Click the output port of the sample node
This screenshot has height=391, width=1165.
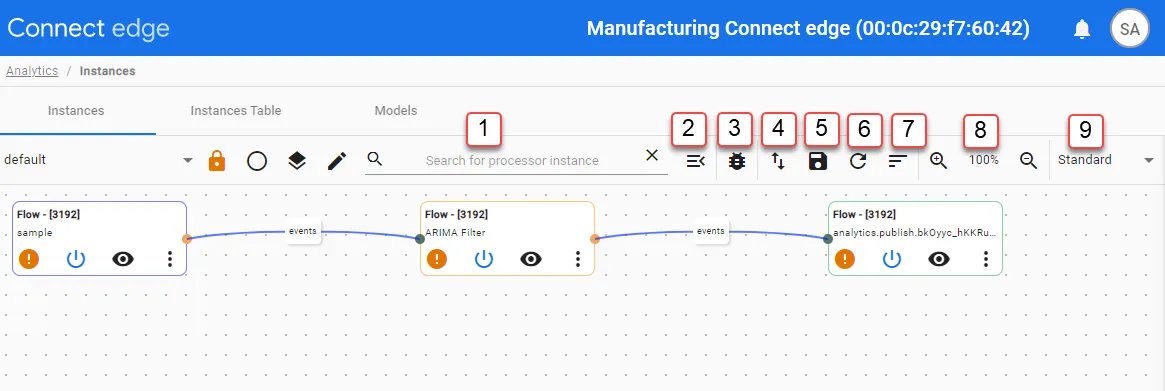coord(187,239)
